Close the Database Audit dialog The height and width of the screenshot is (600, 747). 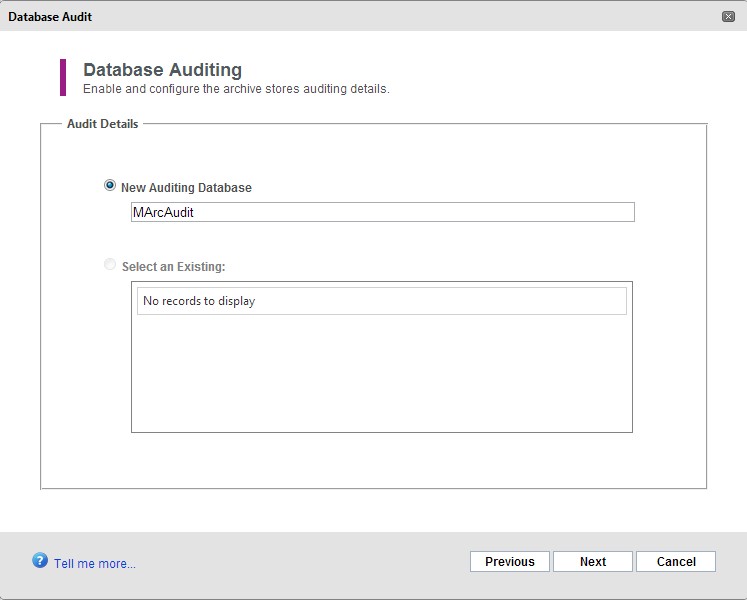click(728, 17)
